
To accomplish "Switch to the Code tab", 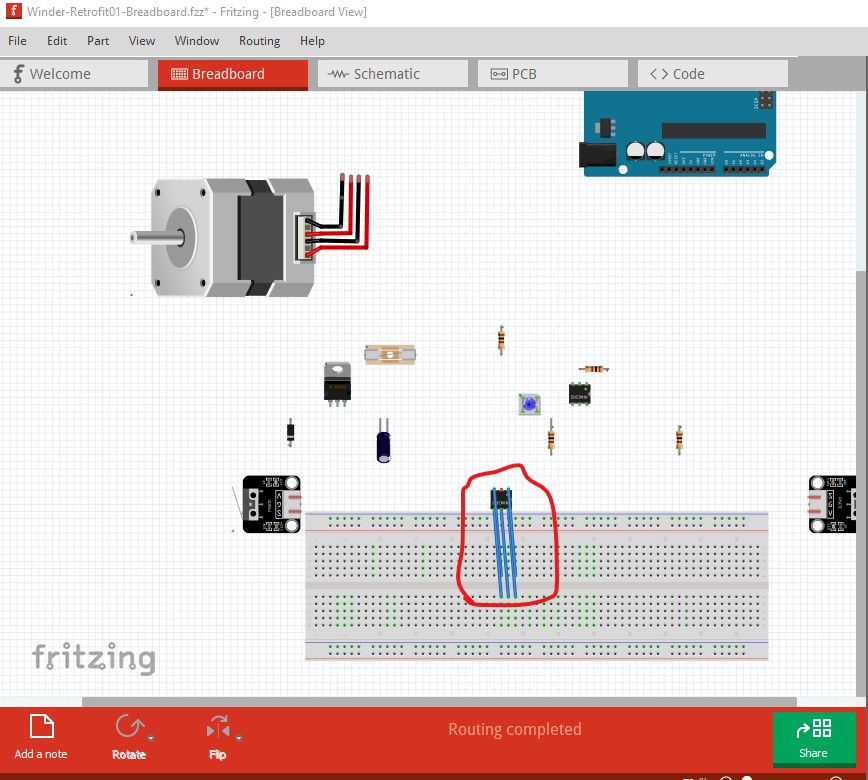I will [x=712, y=74].
